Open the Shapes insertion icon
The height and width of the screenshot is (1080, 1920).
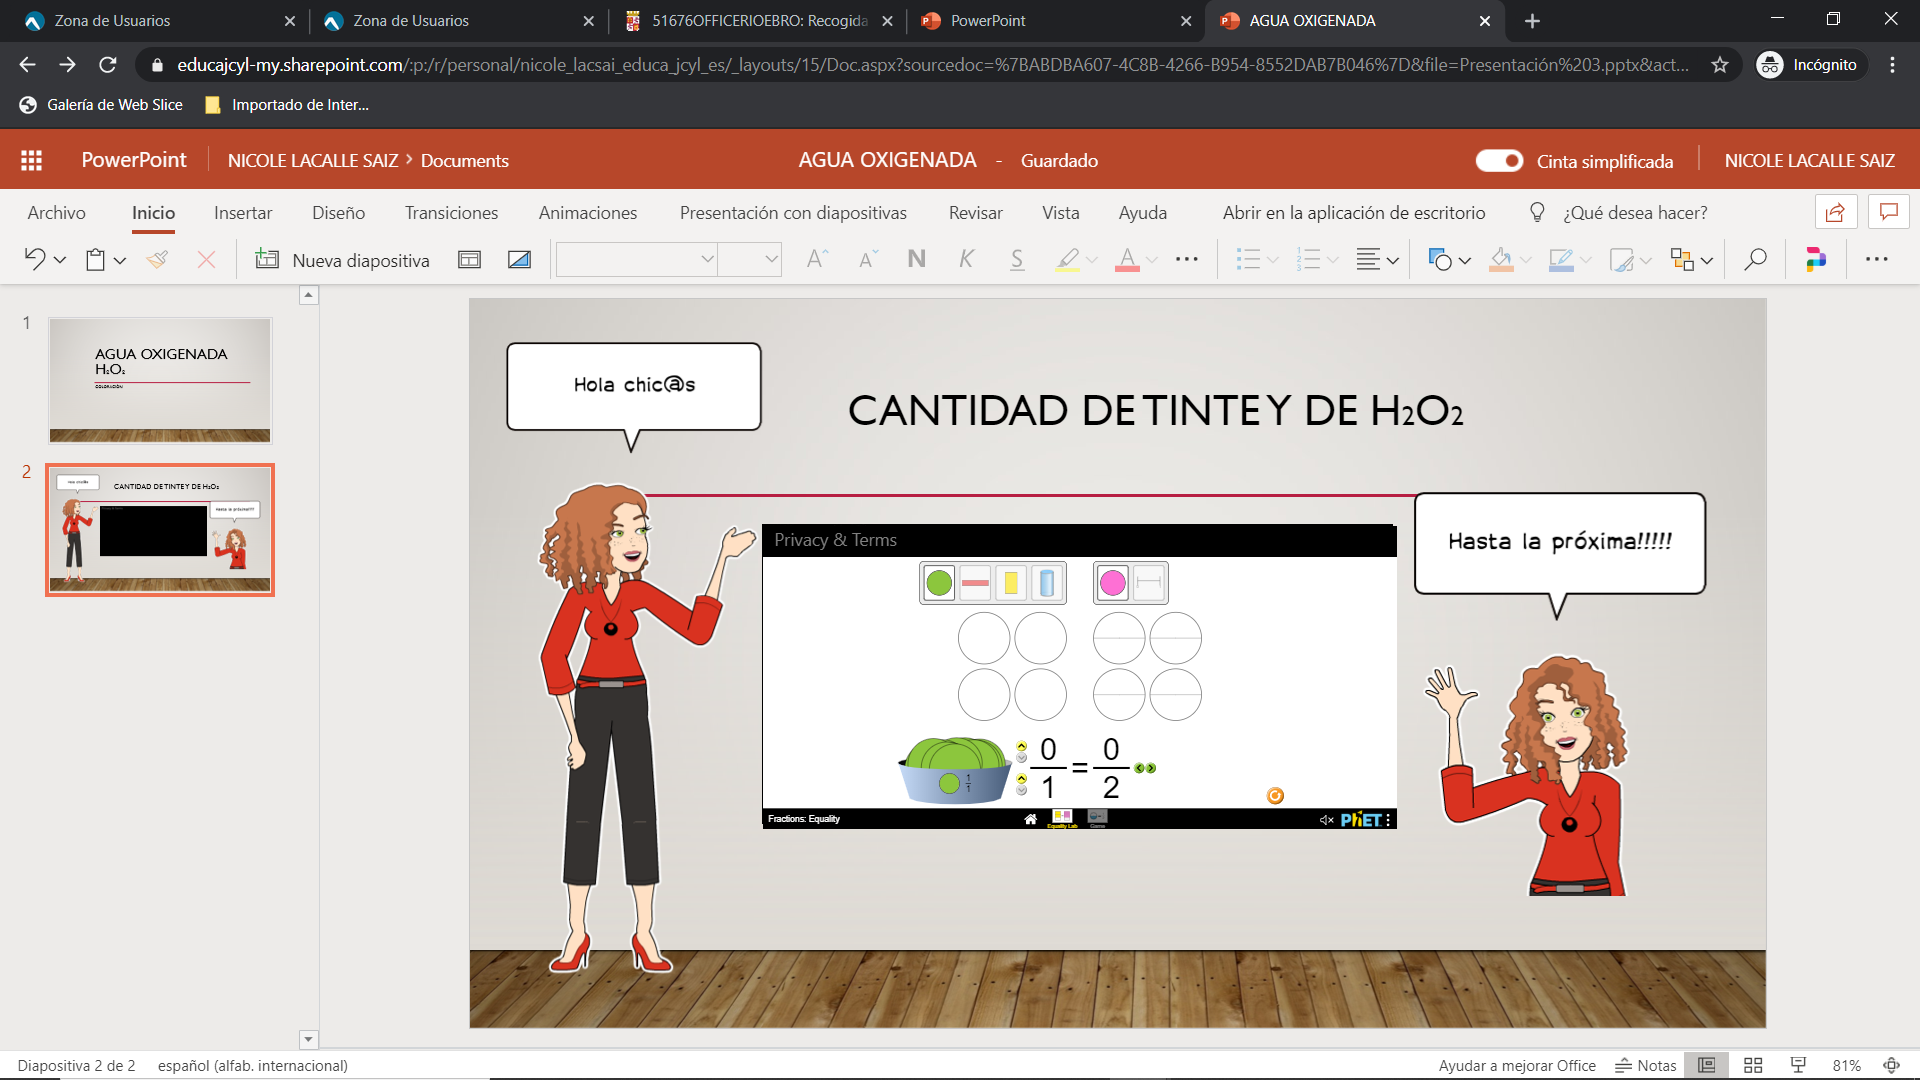(x=1442, y=259)
